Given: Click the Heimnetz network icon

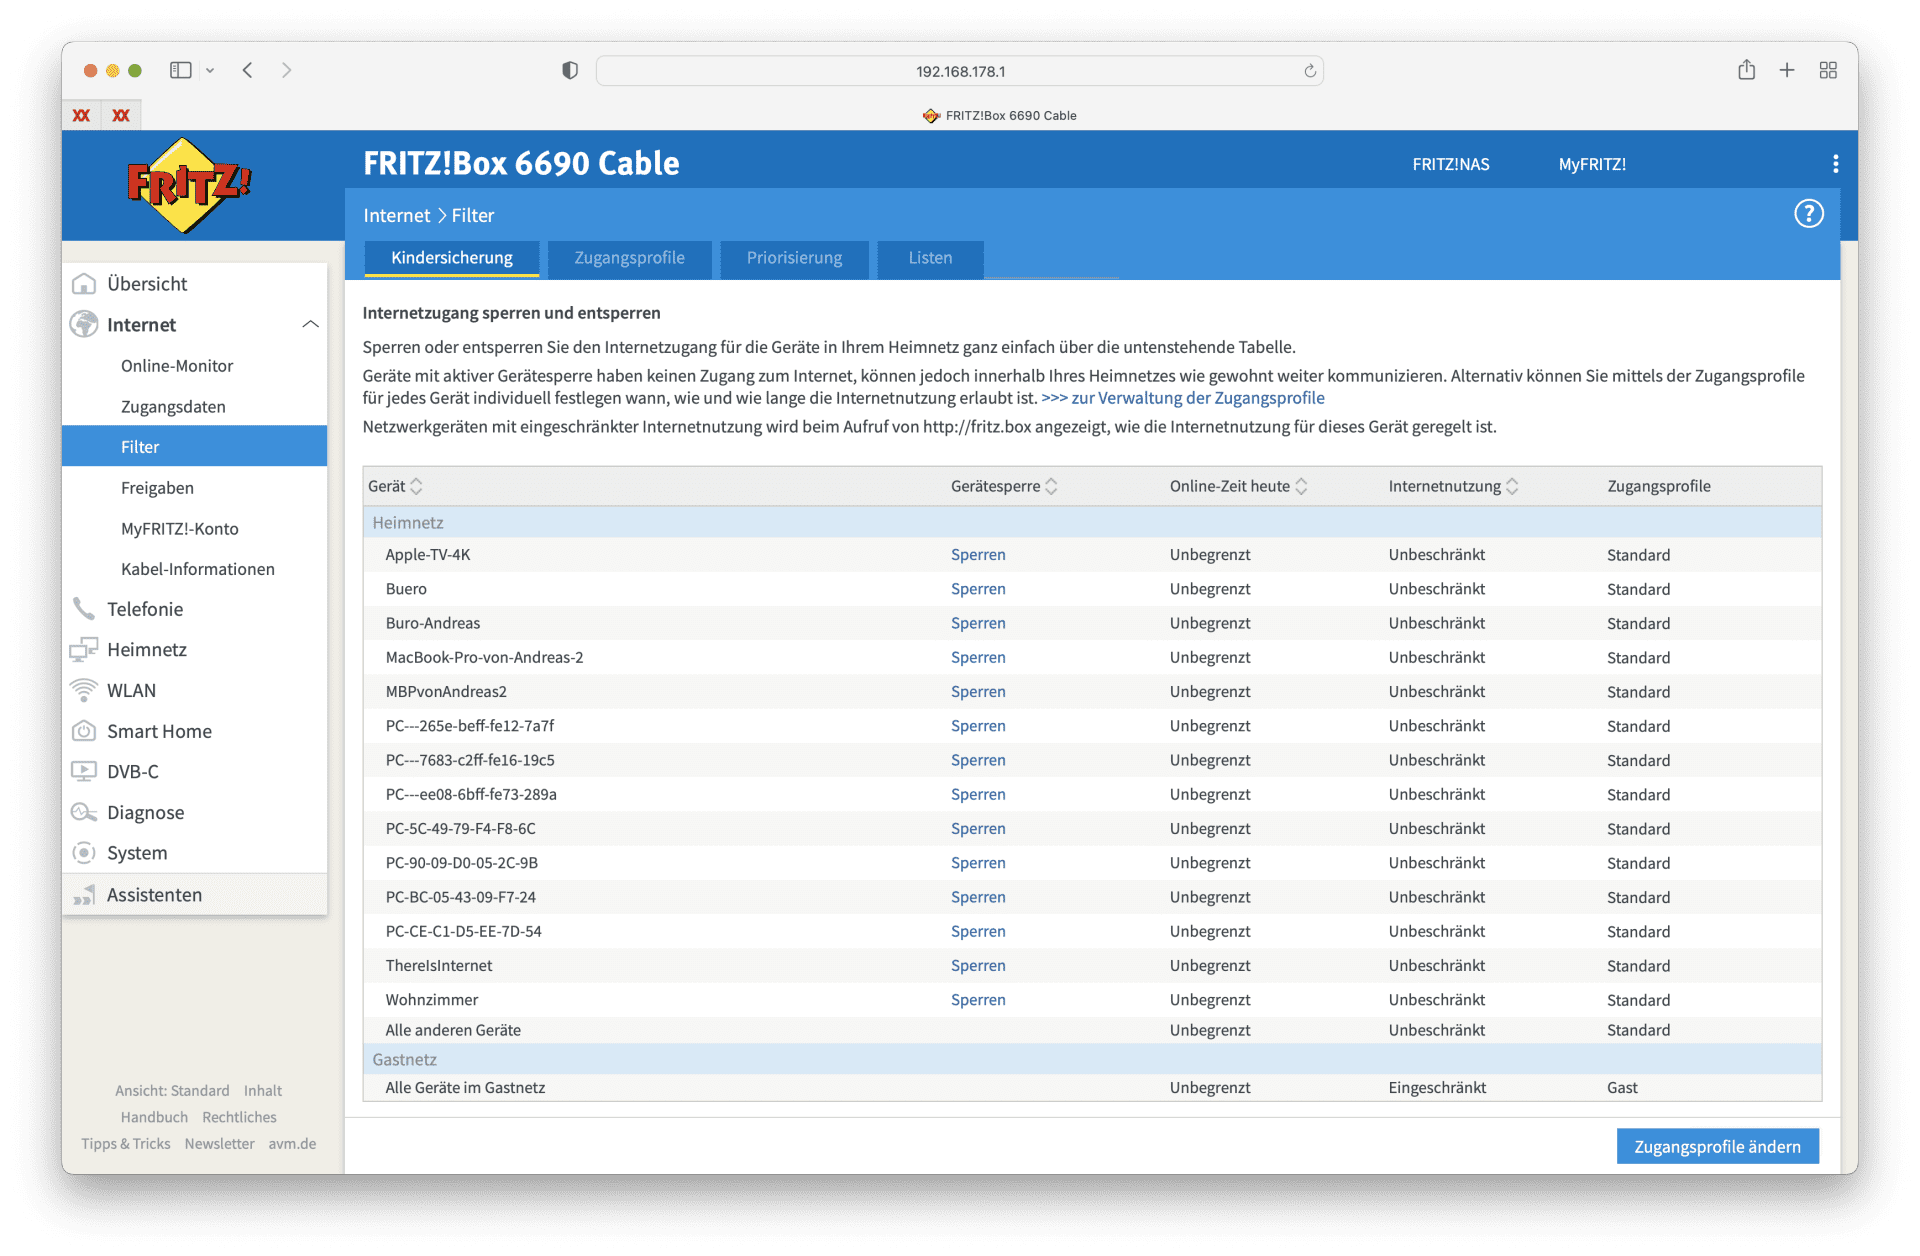Looking at the screenshot, I should pyautogui.click(x=84, y=650).
